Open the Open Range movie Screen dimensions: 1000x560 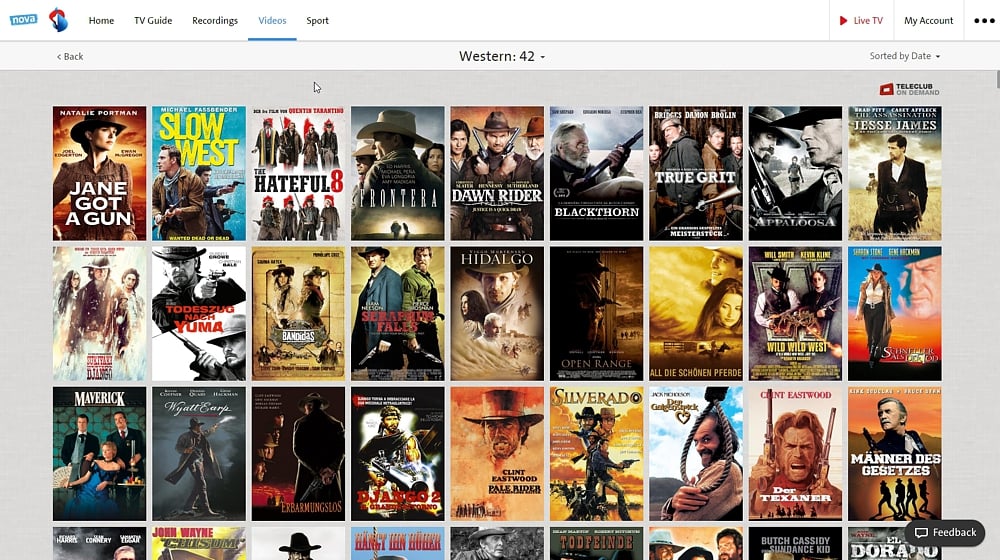[597, 314]
